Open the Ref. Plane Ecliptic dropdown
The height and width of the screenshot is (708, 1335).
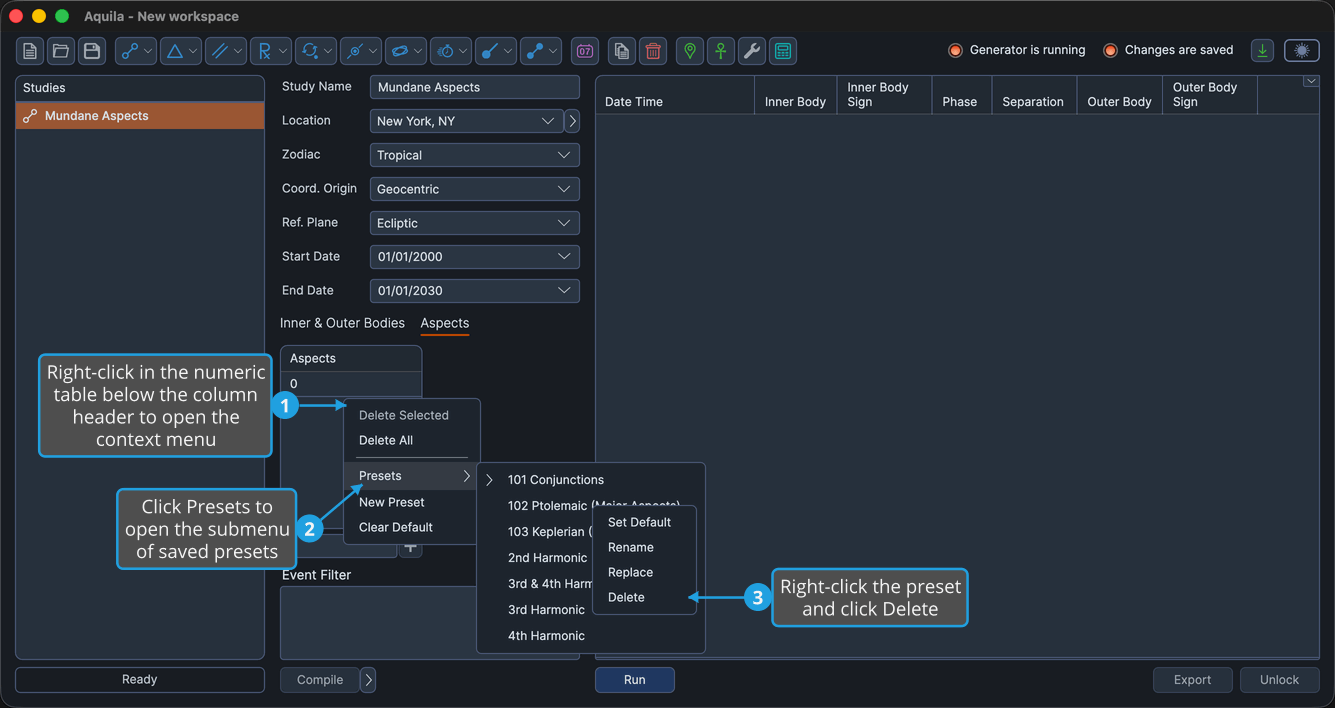coord(475,223)
